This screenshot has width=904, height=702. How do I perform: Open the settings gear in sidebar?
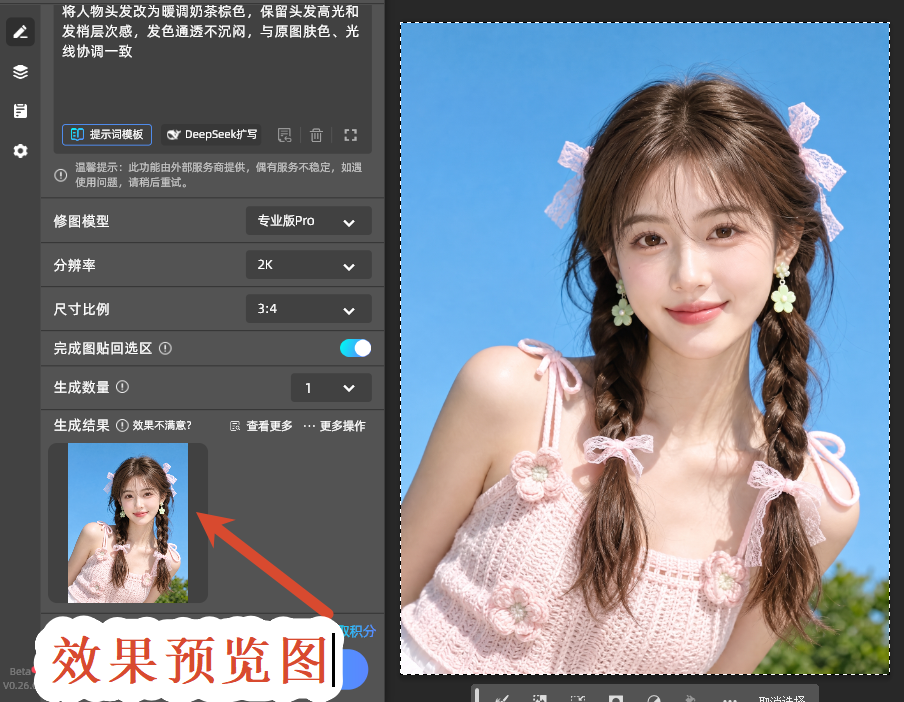point(20,151)
